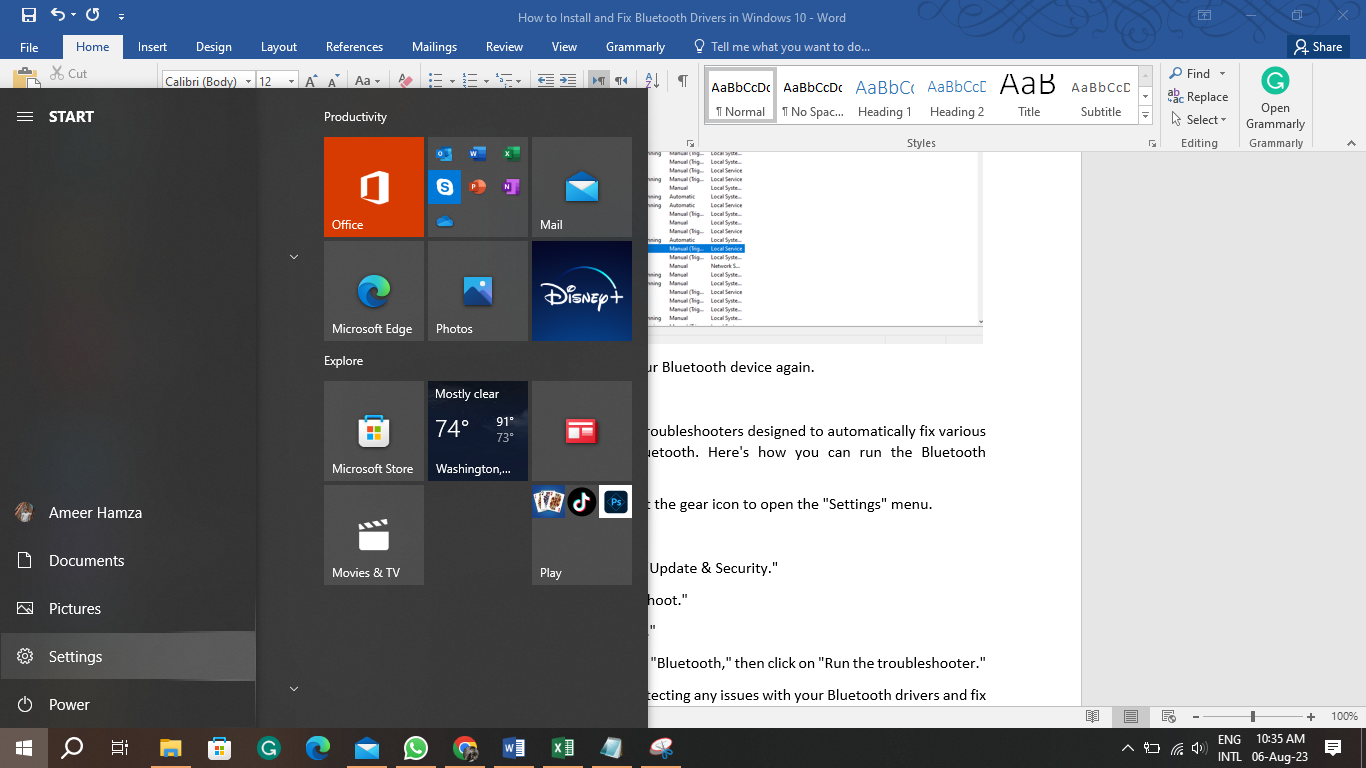Click Replace in Editing group
This screenshot has width=1366, height=768.
[1198, 97]
